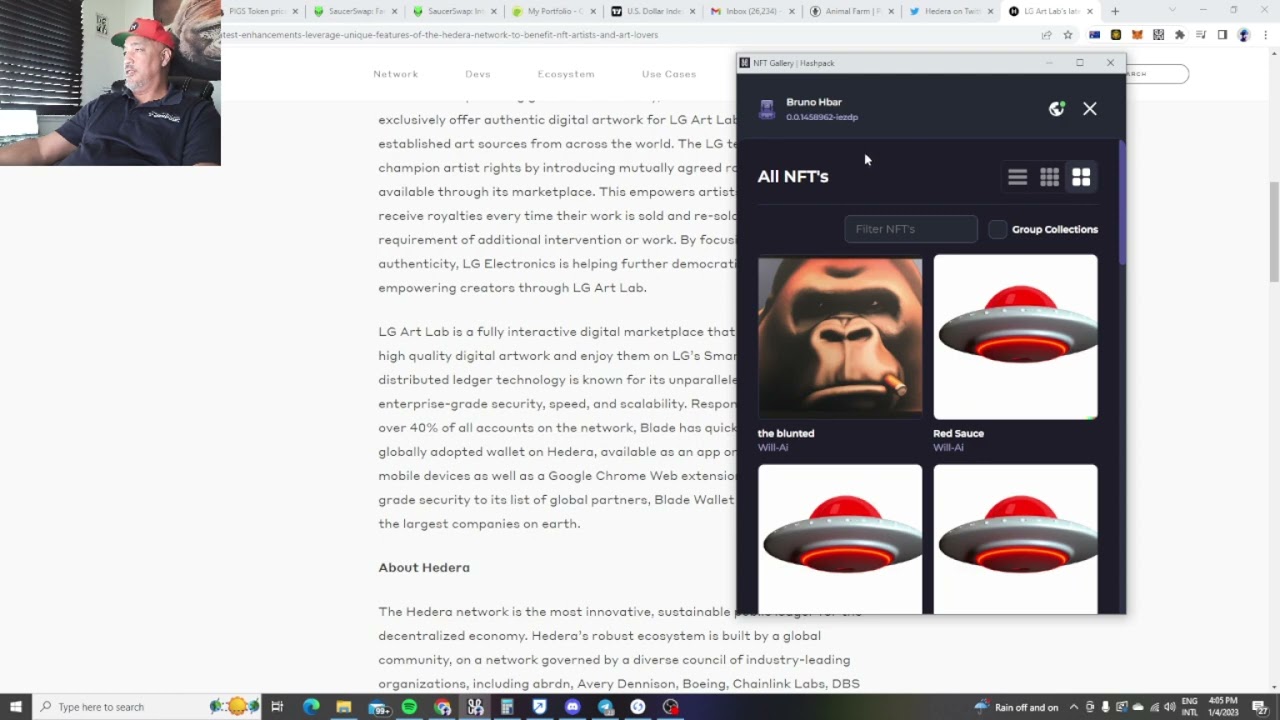Switch to list view in NFT Gallery
The height and width of the screenshot is (720, 1280).
[1017, 177]
